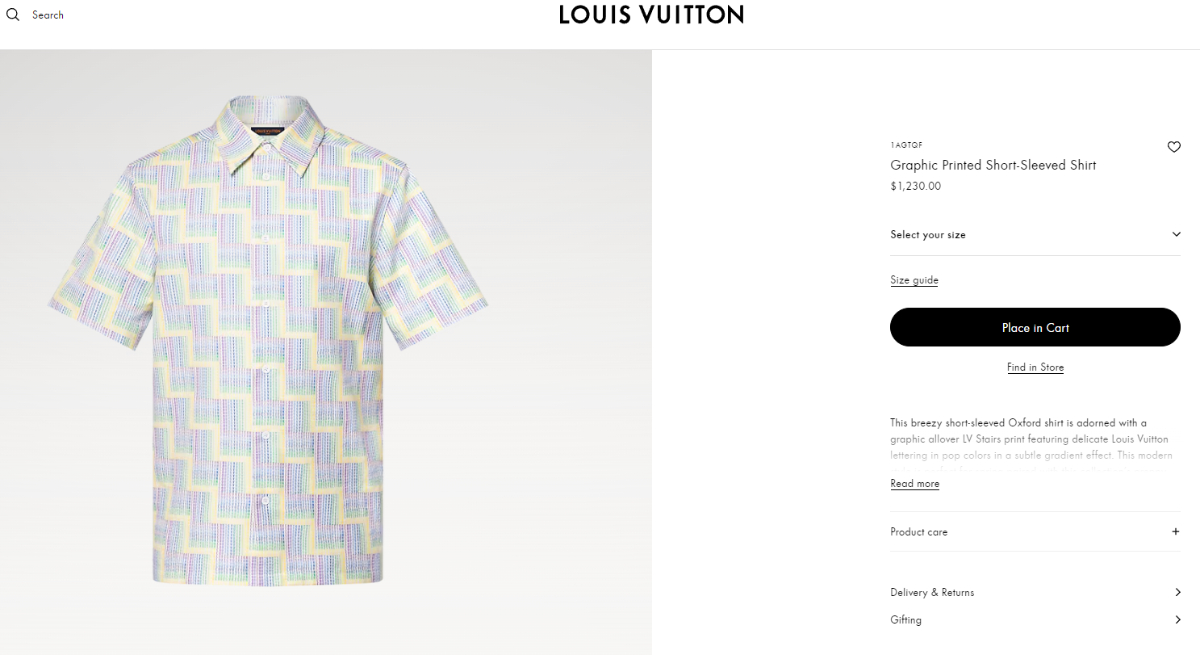Click the product description text

1033,445
